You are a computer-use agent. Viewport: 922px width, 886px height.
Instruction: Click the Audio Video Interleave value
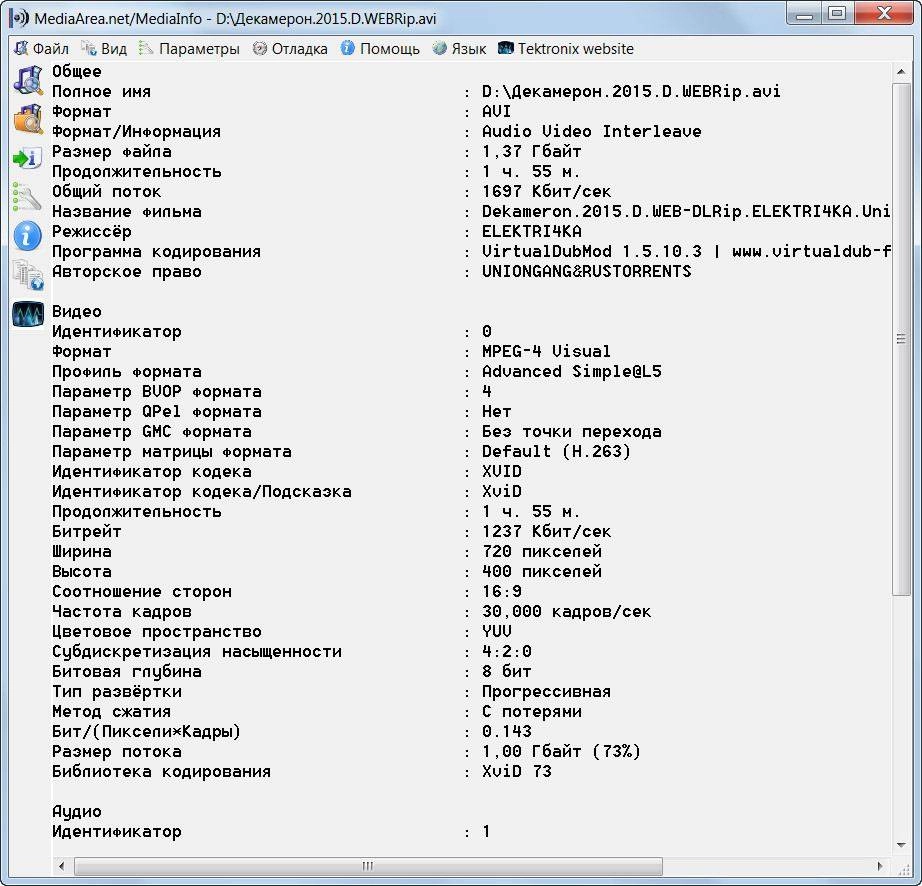pyautogui.click(x=592, y=132)
